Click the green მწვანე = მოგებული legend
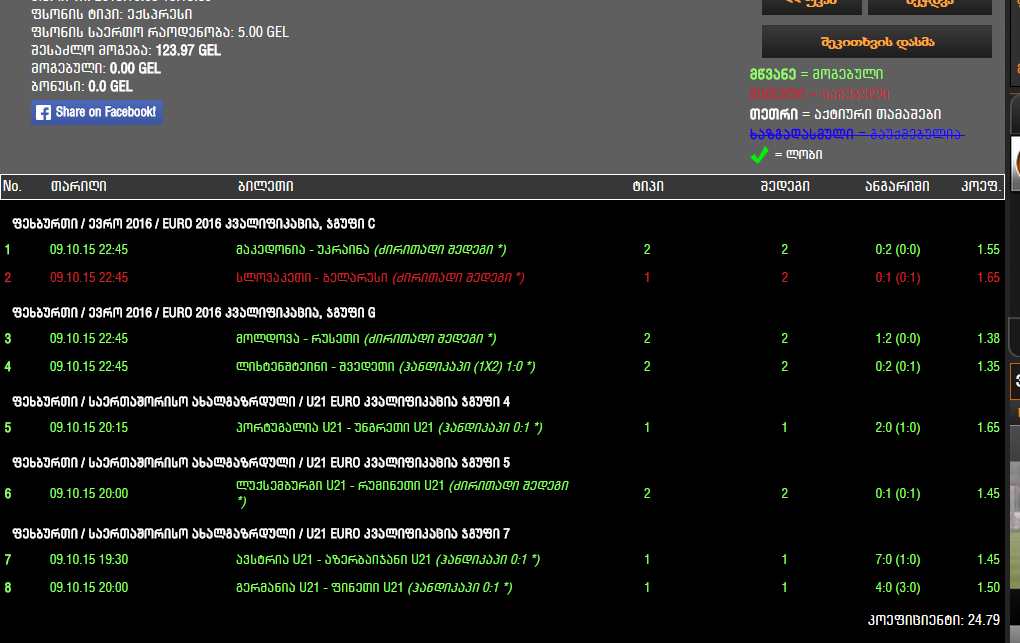Image resolution: width=1020 pixels, height=643 pixels. [x=816, y=74]
